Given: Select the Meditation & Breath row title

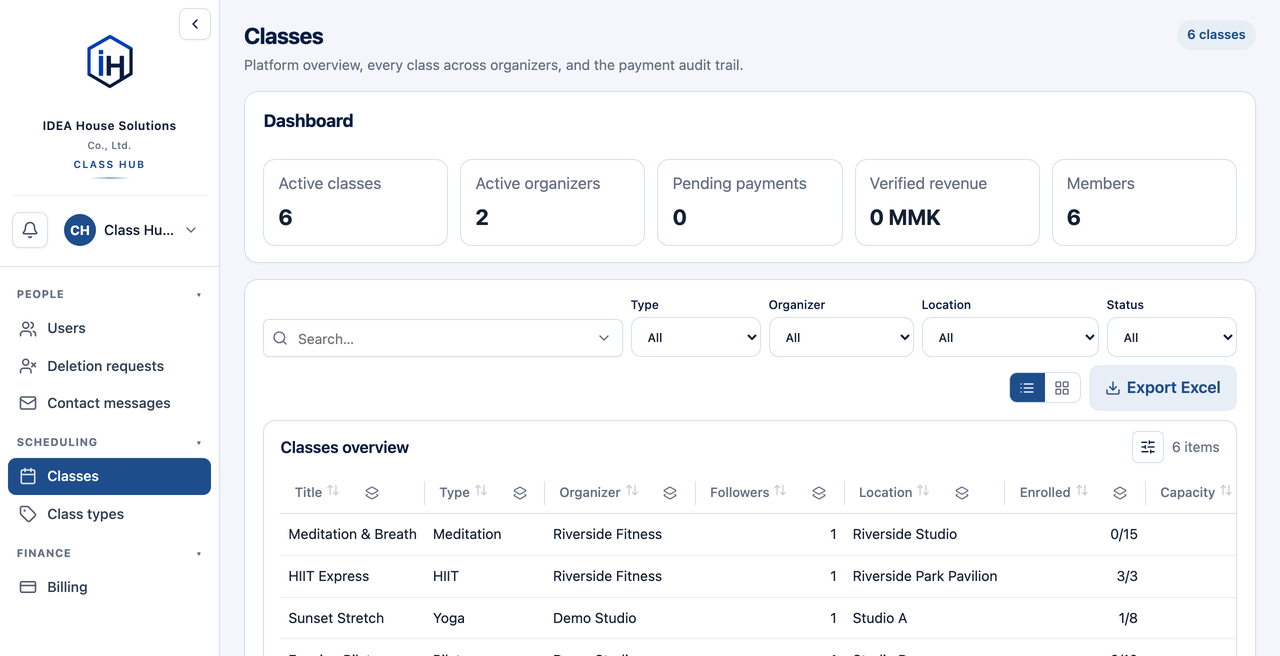Looking at the screenshot, I should (x=352, y=534).
